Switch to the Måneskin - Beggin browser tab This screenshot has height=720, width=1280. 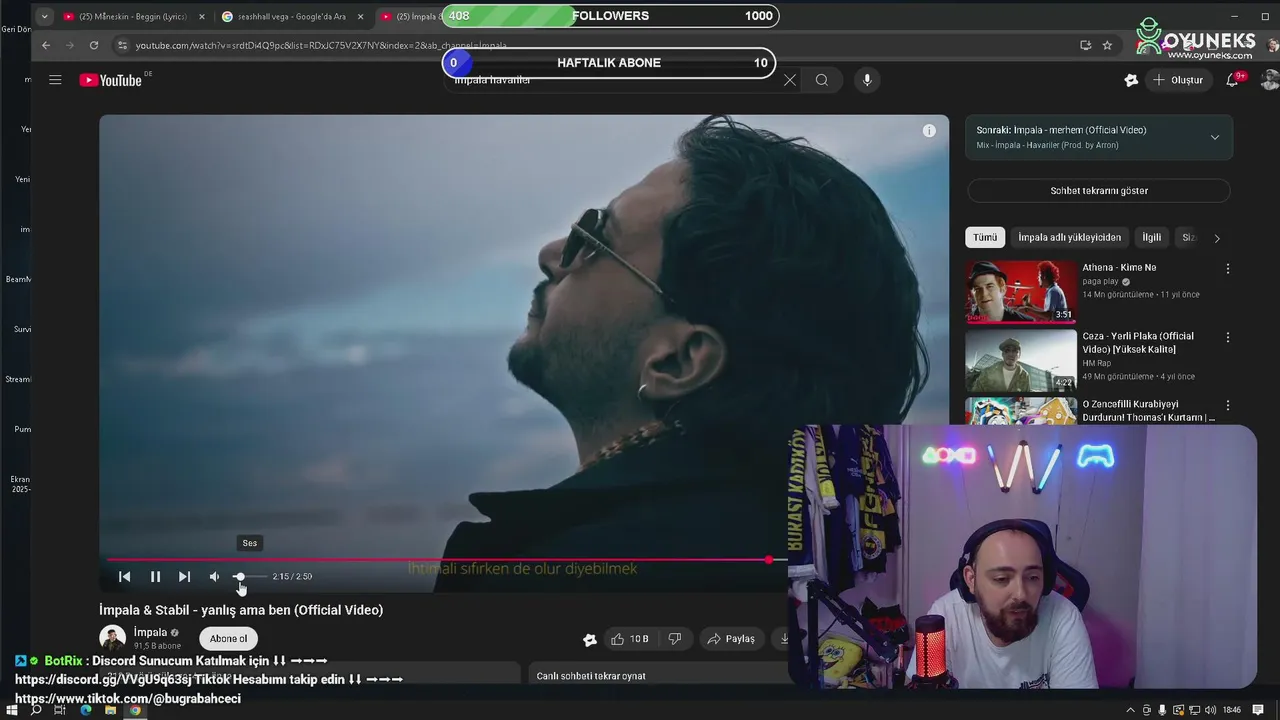click(x=126, y=16)
